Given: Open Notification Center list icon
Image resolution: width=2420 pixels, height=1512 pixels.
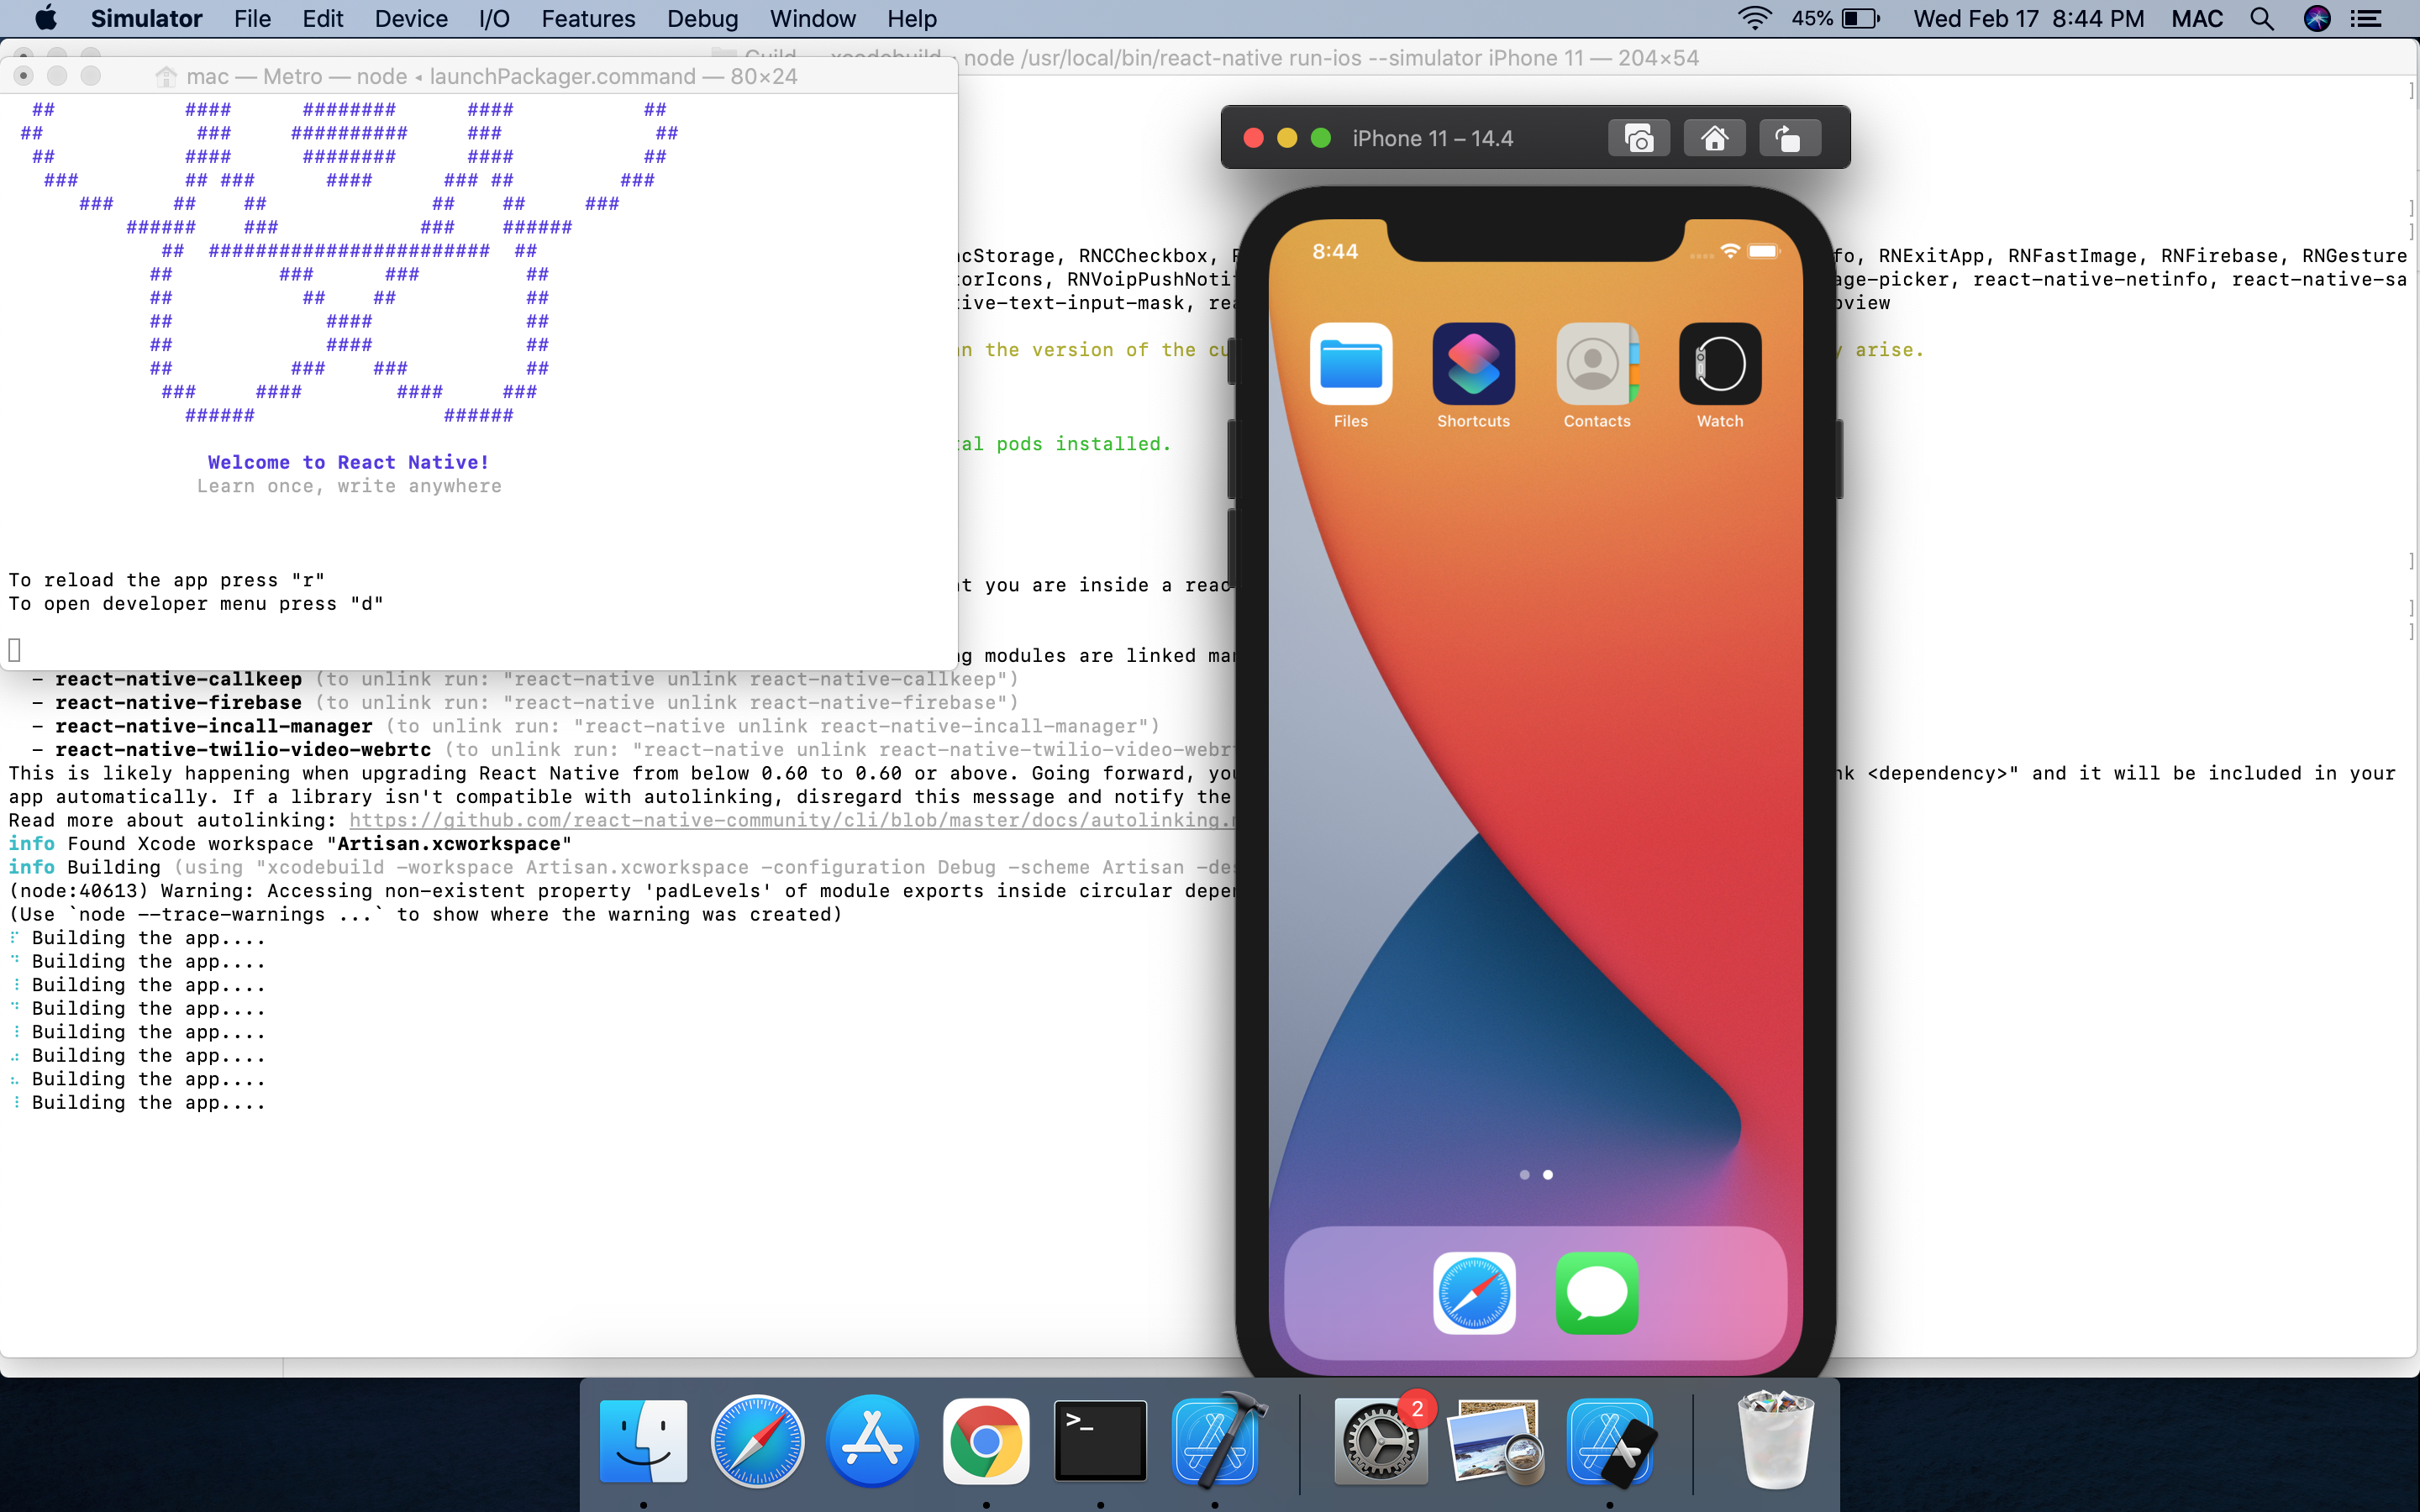Looking at the screenshot, I should point(2366,18).
